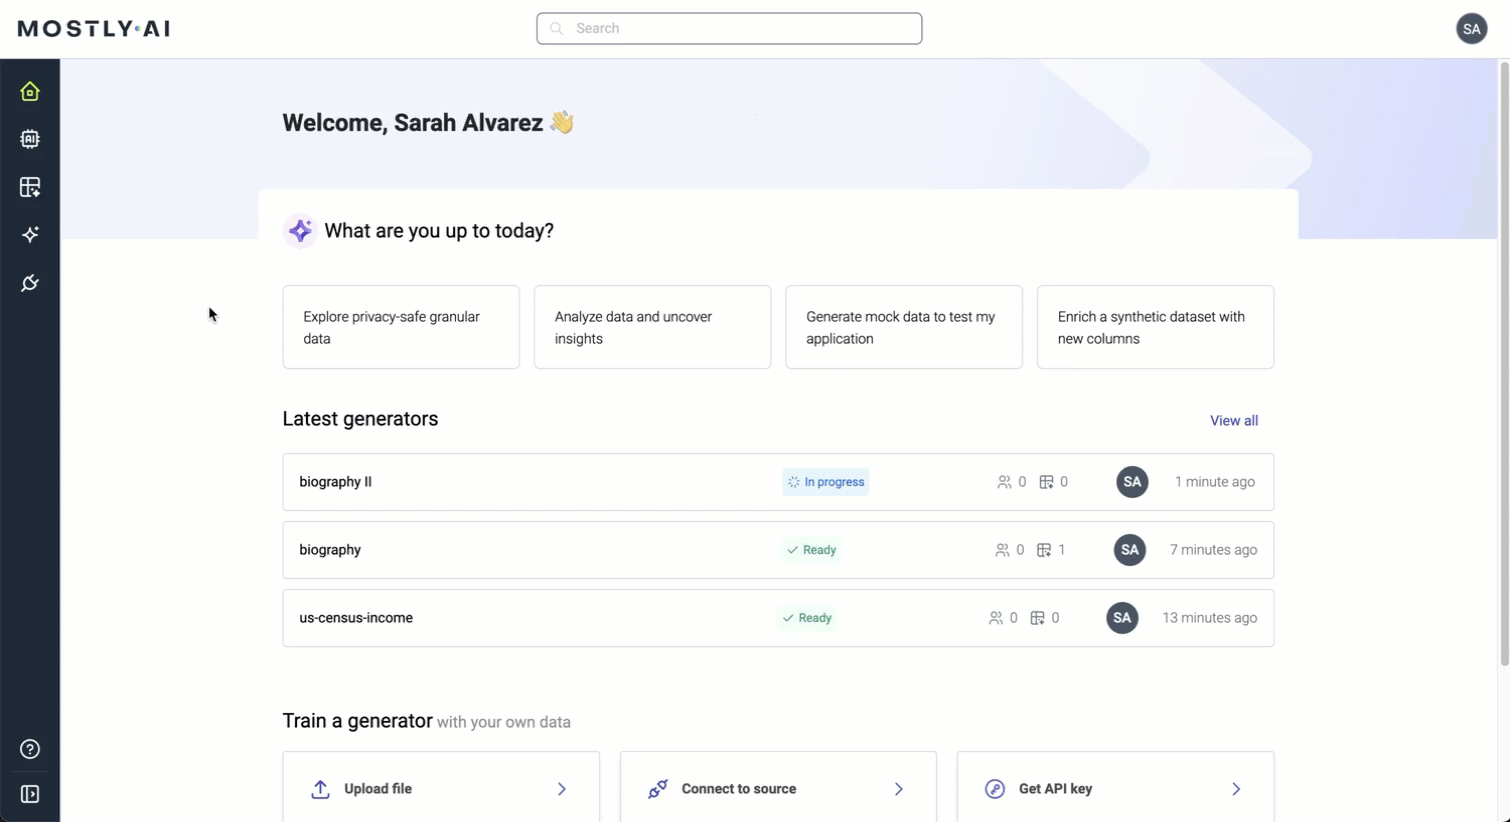Click the Upload file icon

pyautogui.click(x=320, y=789)
